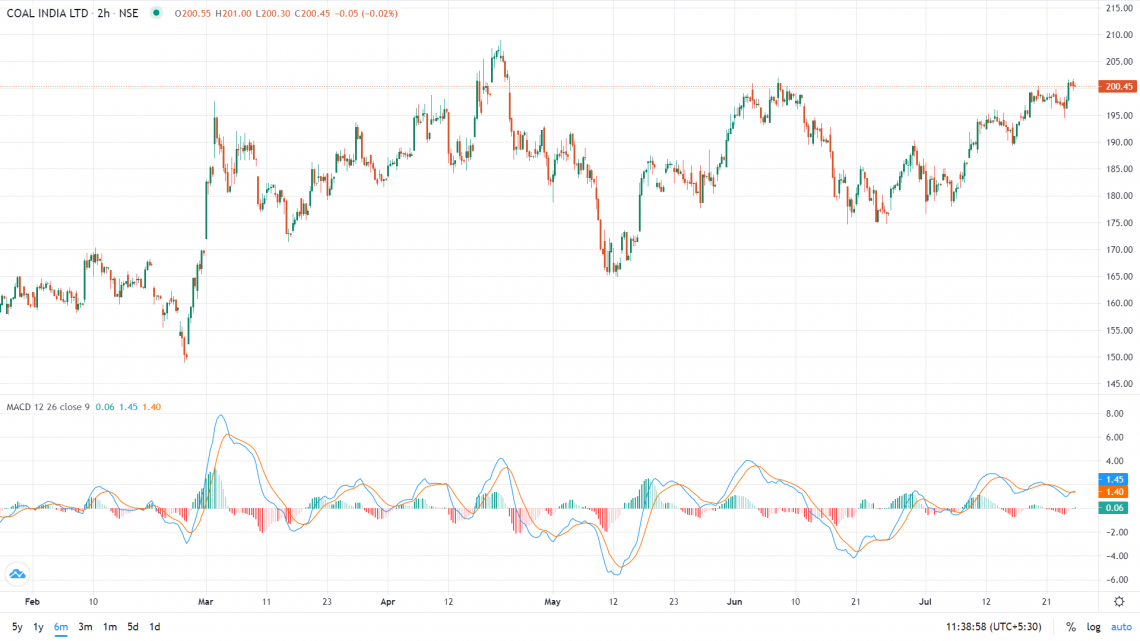Click the blue 1.45 MACD axis label
Image resolution: width=1140 pixels, height=641 pixels.
click(x=1113, y=480)
